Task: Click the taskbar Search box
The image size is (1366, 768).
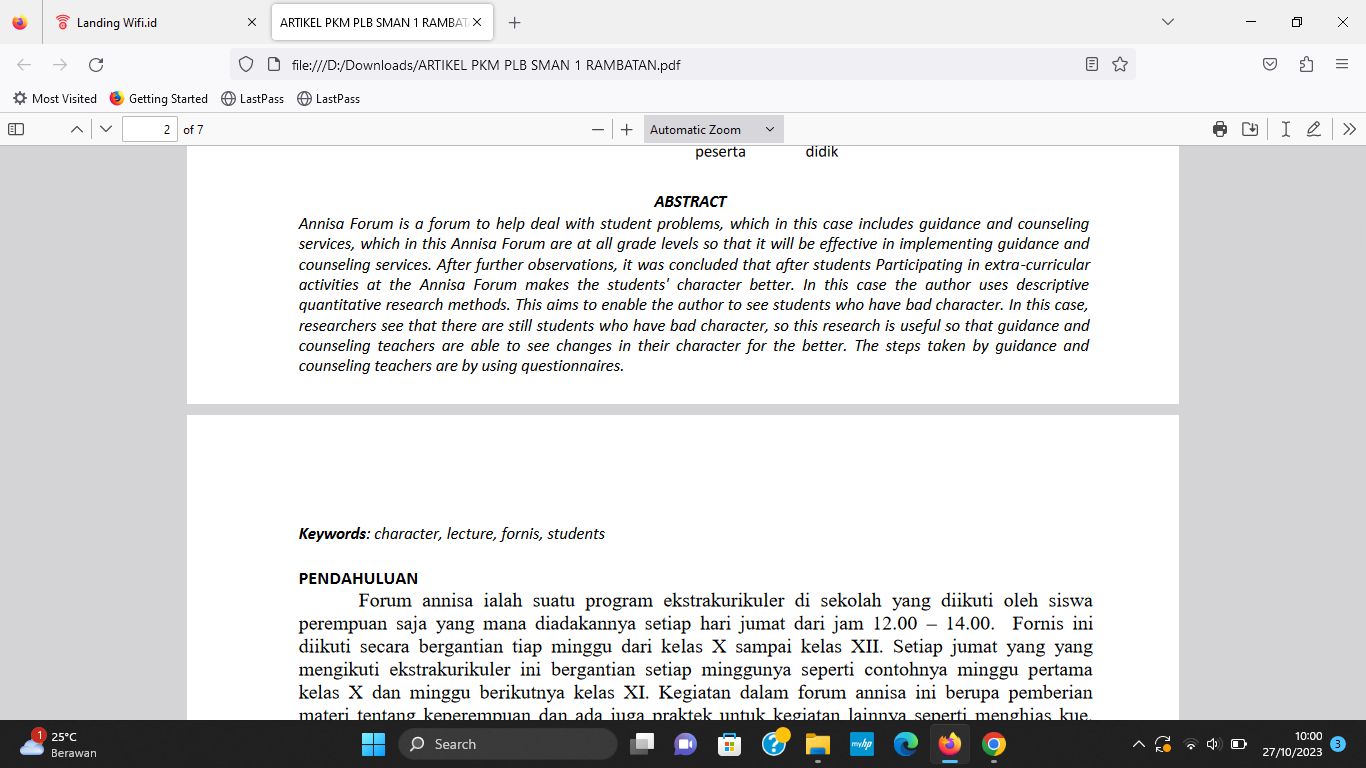Action: (x=508, y=744)
